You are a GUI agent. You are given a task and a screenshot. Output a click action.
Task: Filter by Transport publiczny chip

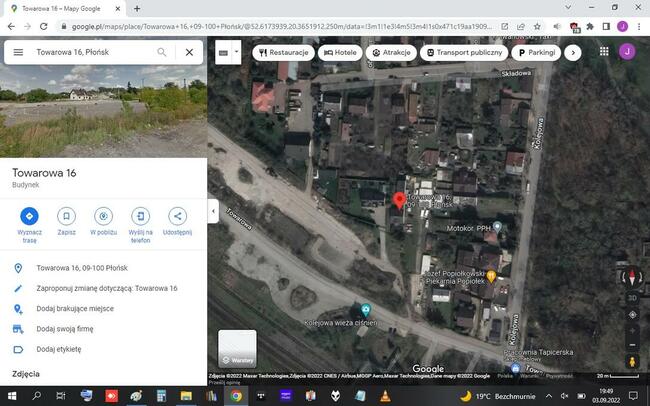click(x=464, y=53)
